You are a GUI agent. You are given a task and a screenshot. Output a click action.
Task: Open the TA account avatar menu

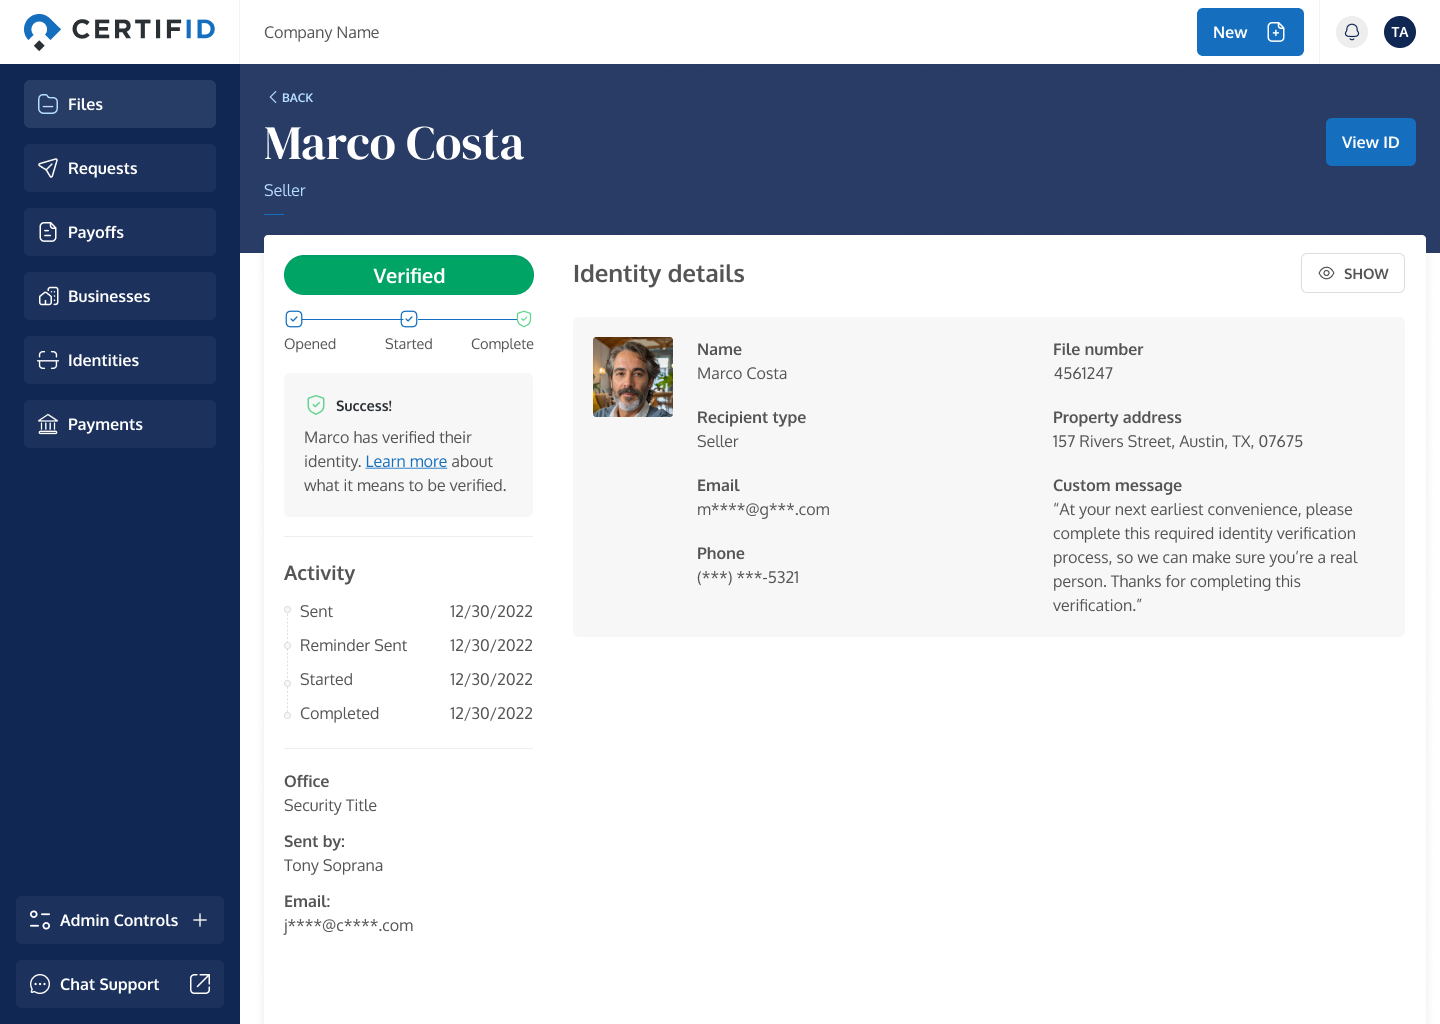point(1399,32)
